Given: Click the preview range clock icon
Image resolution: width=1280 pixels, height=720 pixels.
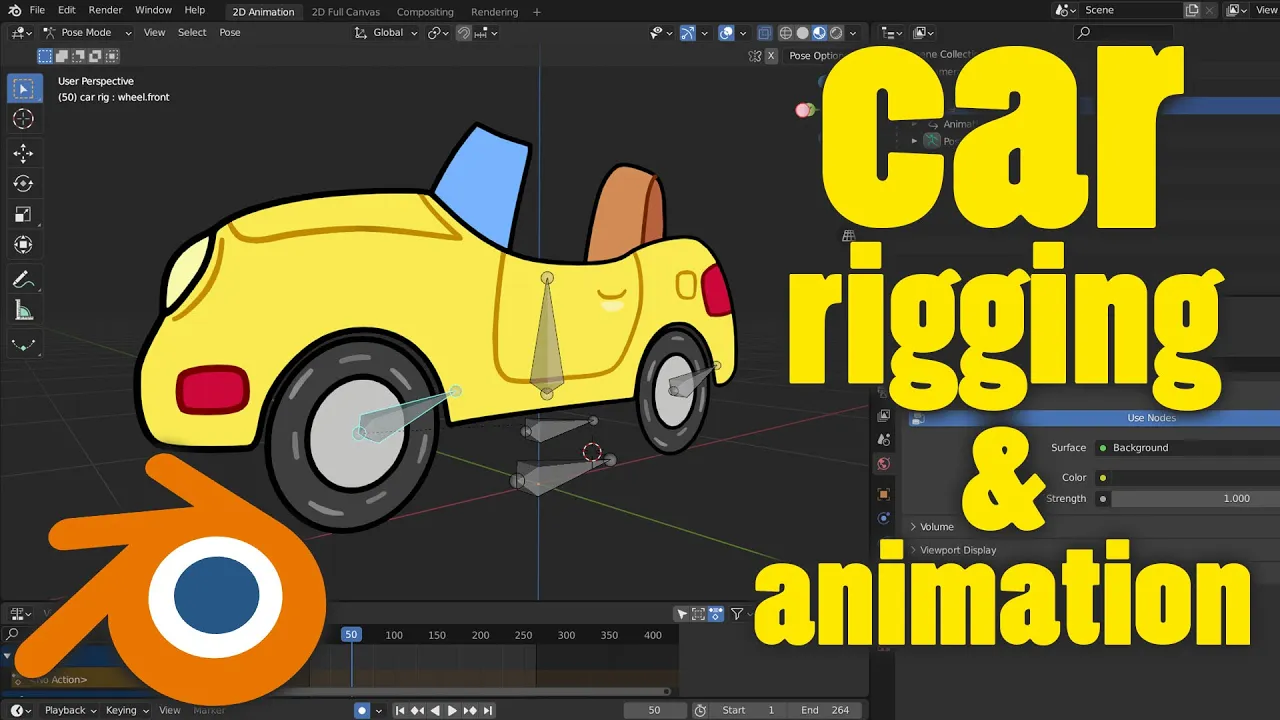Looking at the screenshot, I should tap(701, 710).
